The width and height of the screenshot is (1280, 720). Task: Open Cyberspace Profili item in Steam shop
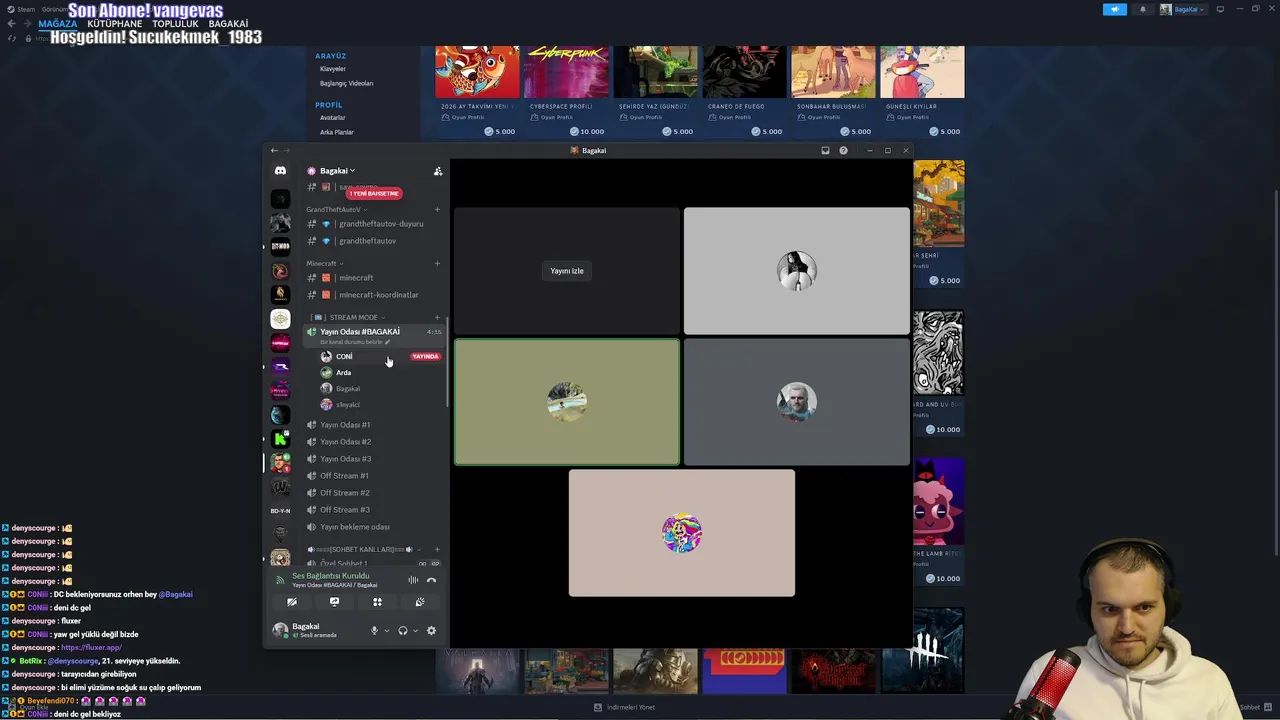pyautogui.click(x=567, y=90)
